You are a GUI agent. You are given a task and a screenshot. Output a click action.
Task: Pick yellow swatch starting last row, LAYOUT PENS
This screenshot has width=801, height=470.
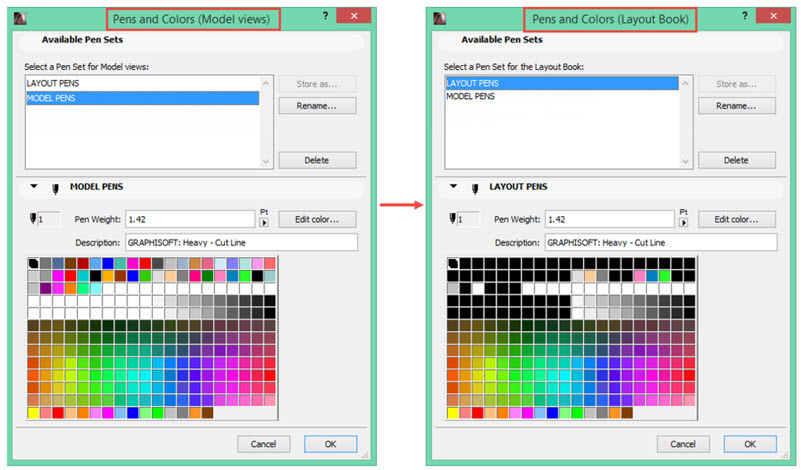click(453, 412)
